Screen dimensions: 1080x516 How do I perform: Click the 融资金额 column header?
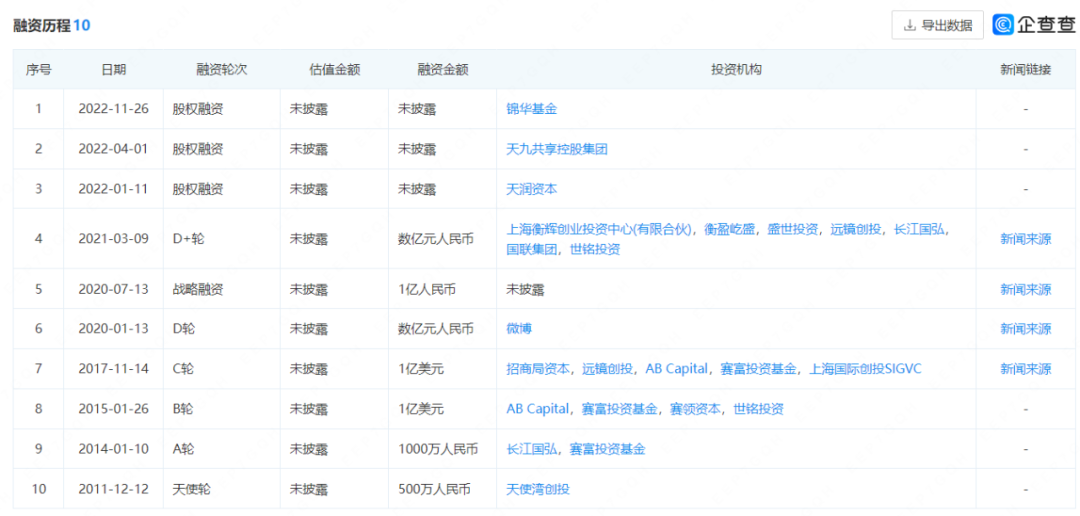click(443, 70)
